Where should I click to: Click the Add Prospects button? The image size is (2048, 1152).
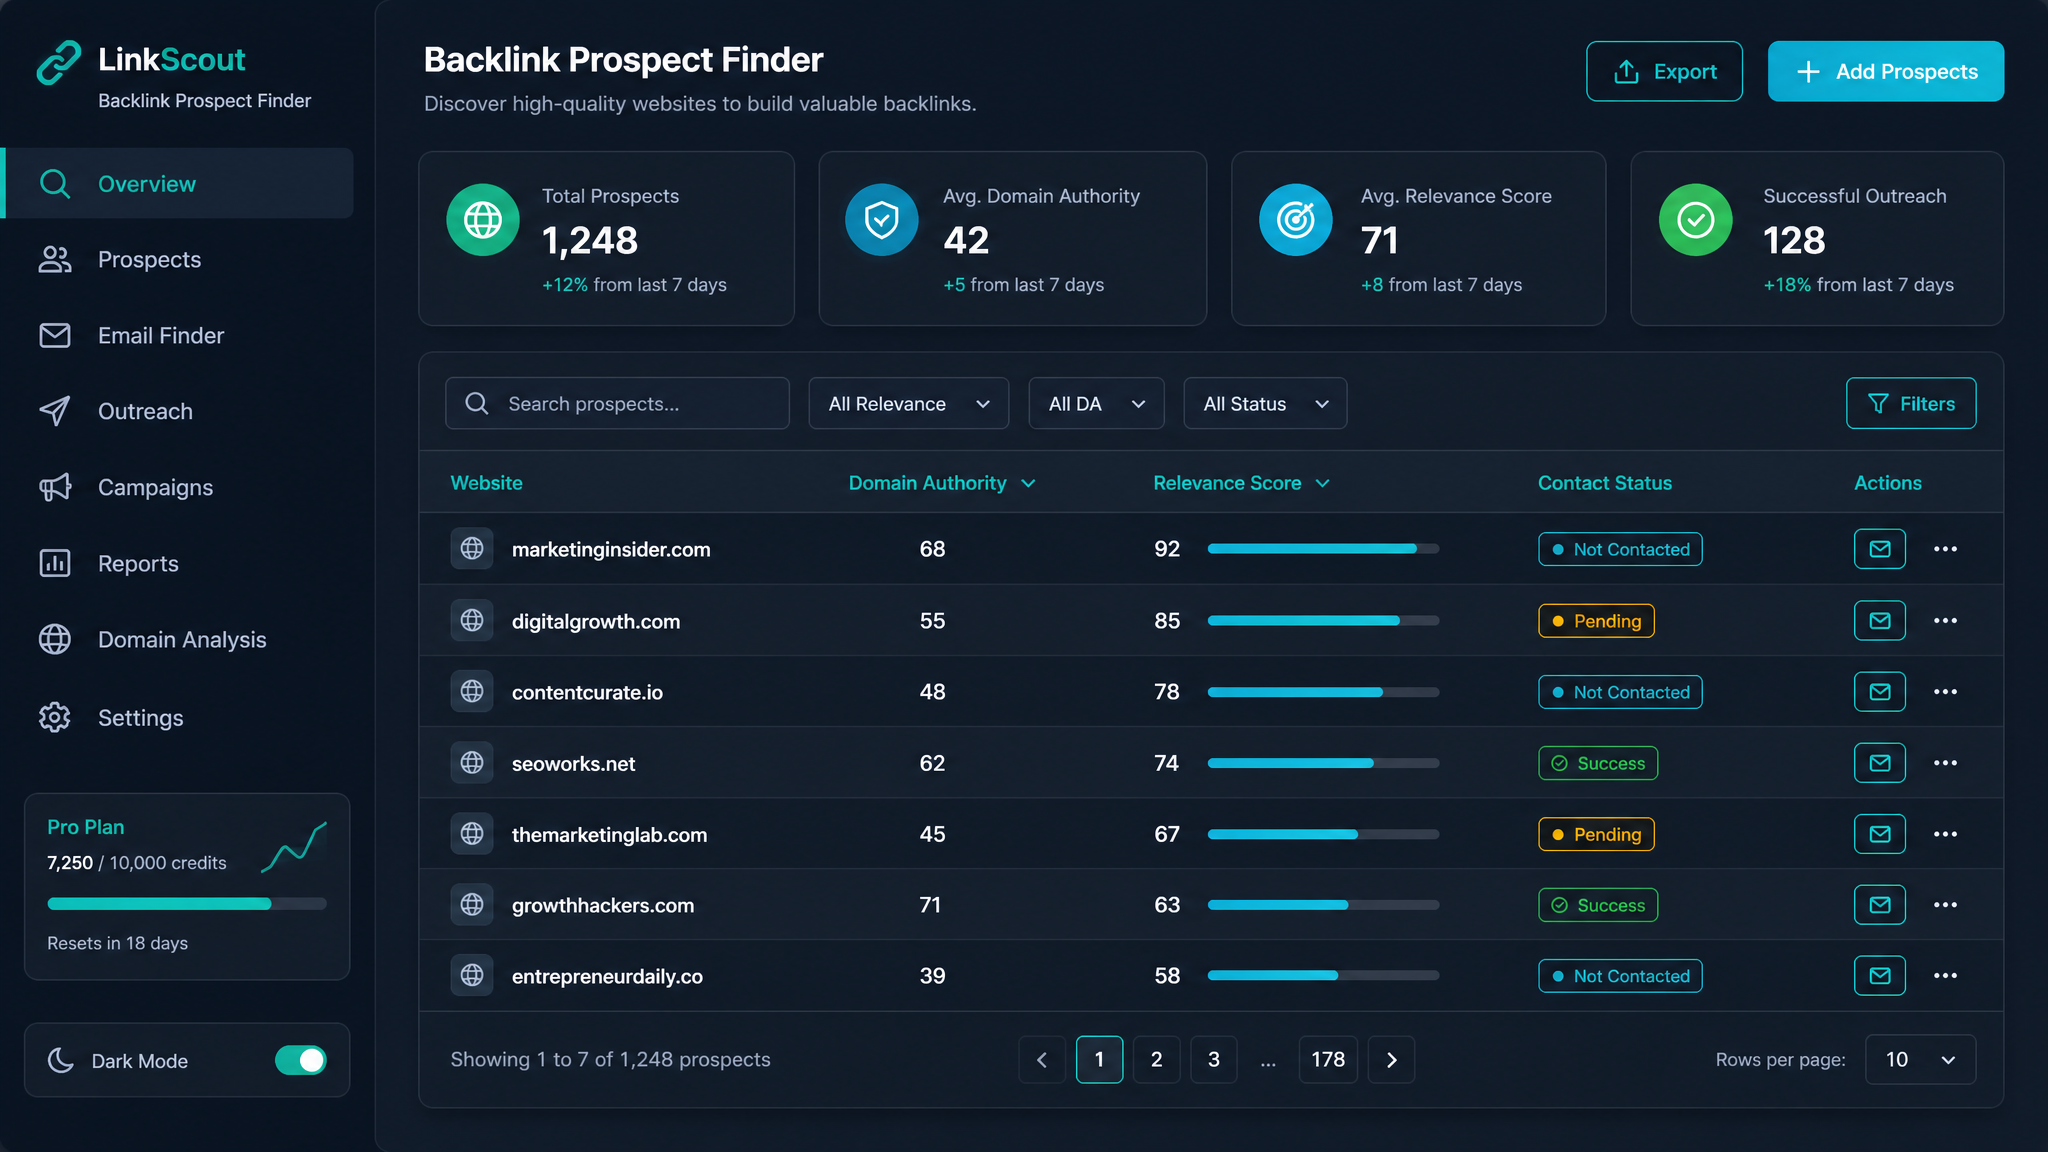1885,72
